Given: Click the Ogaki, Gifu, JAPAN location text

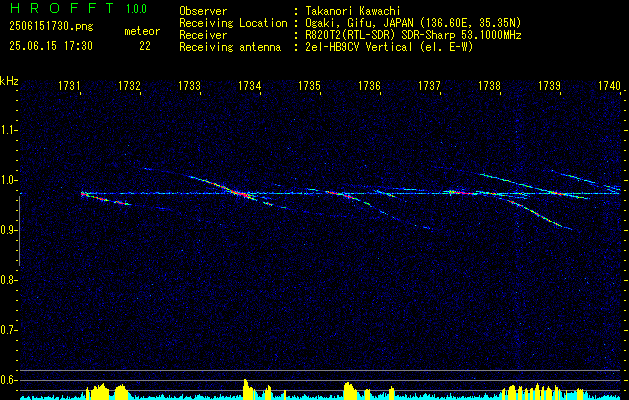Looking at the screenshot, I should pyautogui.click(x=413, y=23).
